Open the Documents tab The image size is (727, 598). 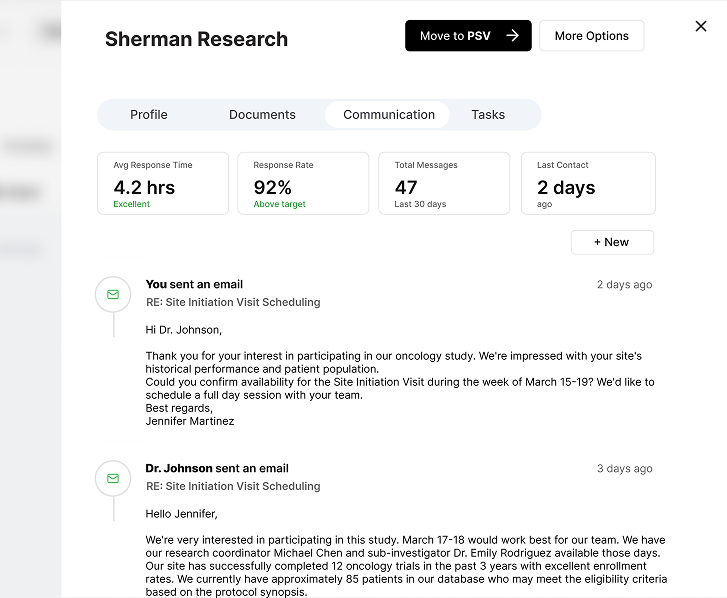coord(262,115)
